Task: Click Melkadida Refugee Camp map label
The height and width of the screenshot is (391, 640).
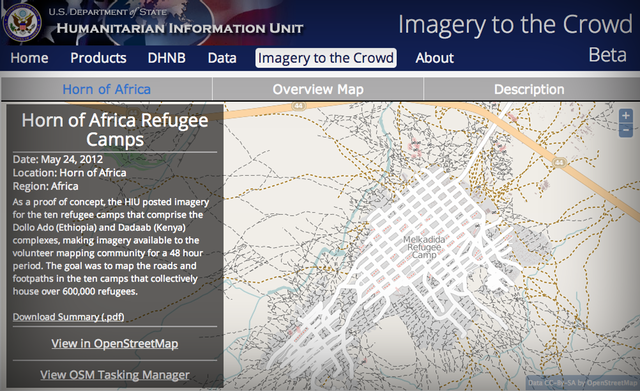Action: (x=424, y=247)
